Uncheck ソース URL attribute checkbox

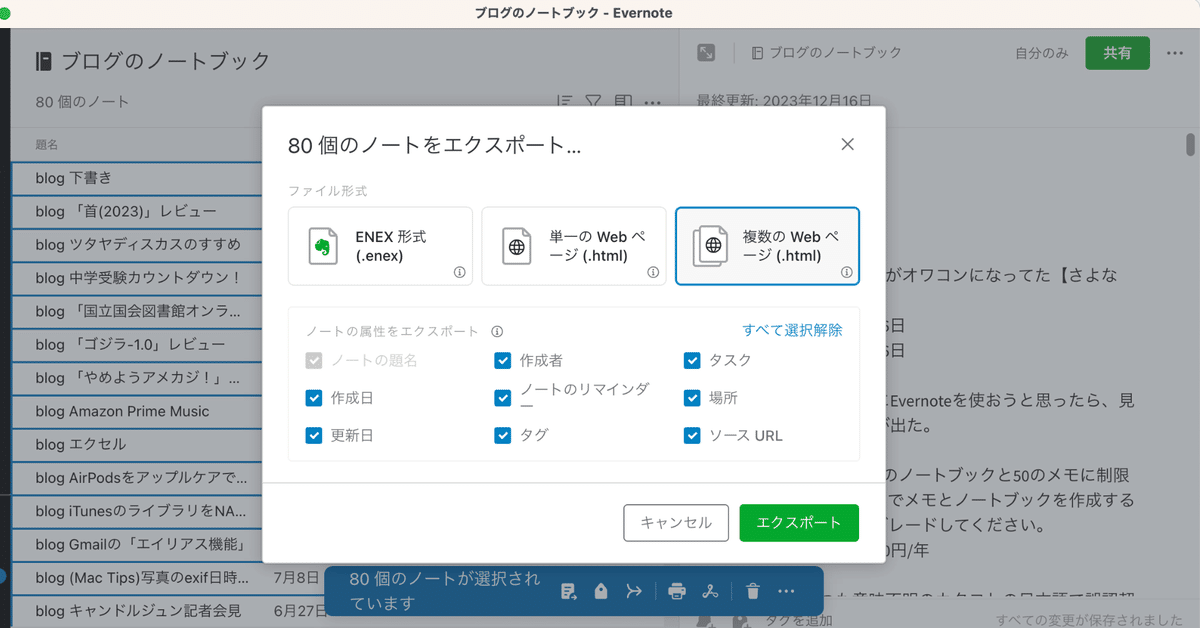click(692, 436)
